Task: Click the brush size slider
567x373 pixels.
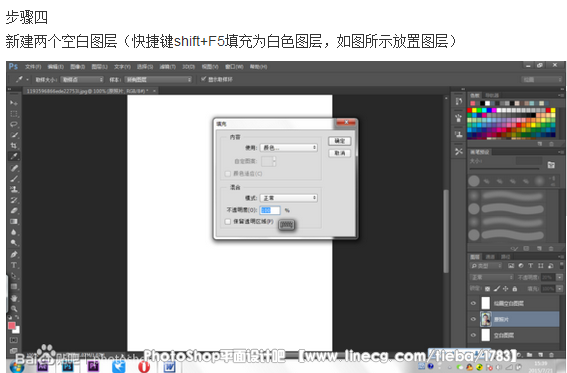Action: [504, 168]
